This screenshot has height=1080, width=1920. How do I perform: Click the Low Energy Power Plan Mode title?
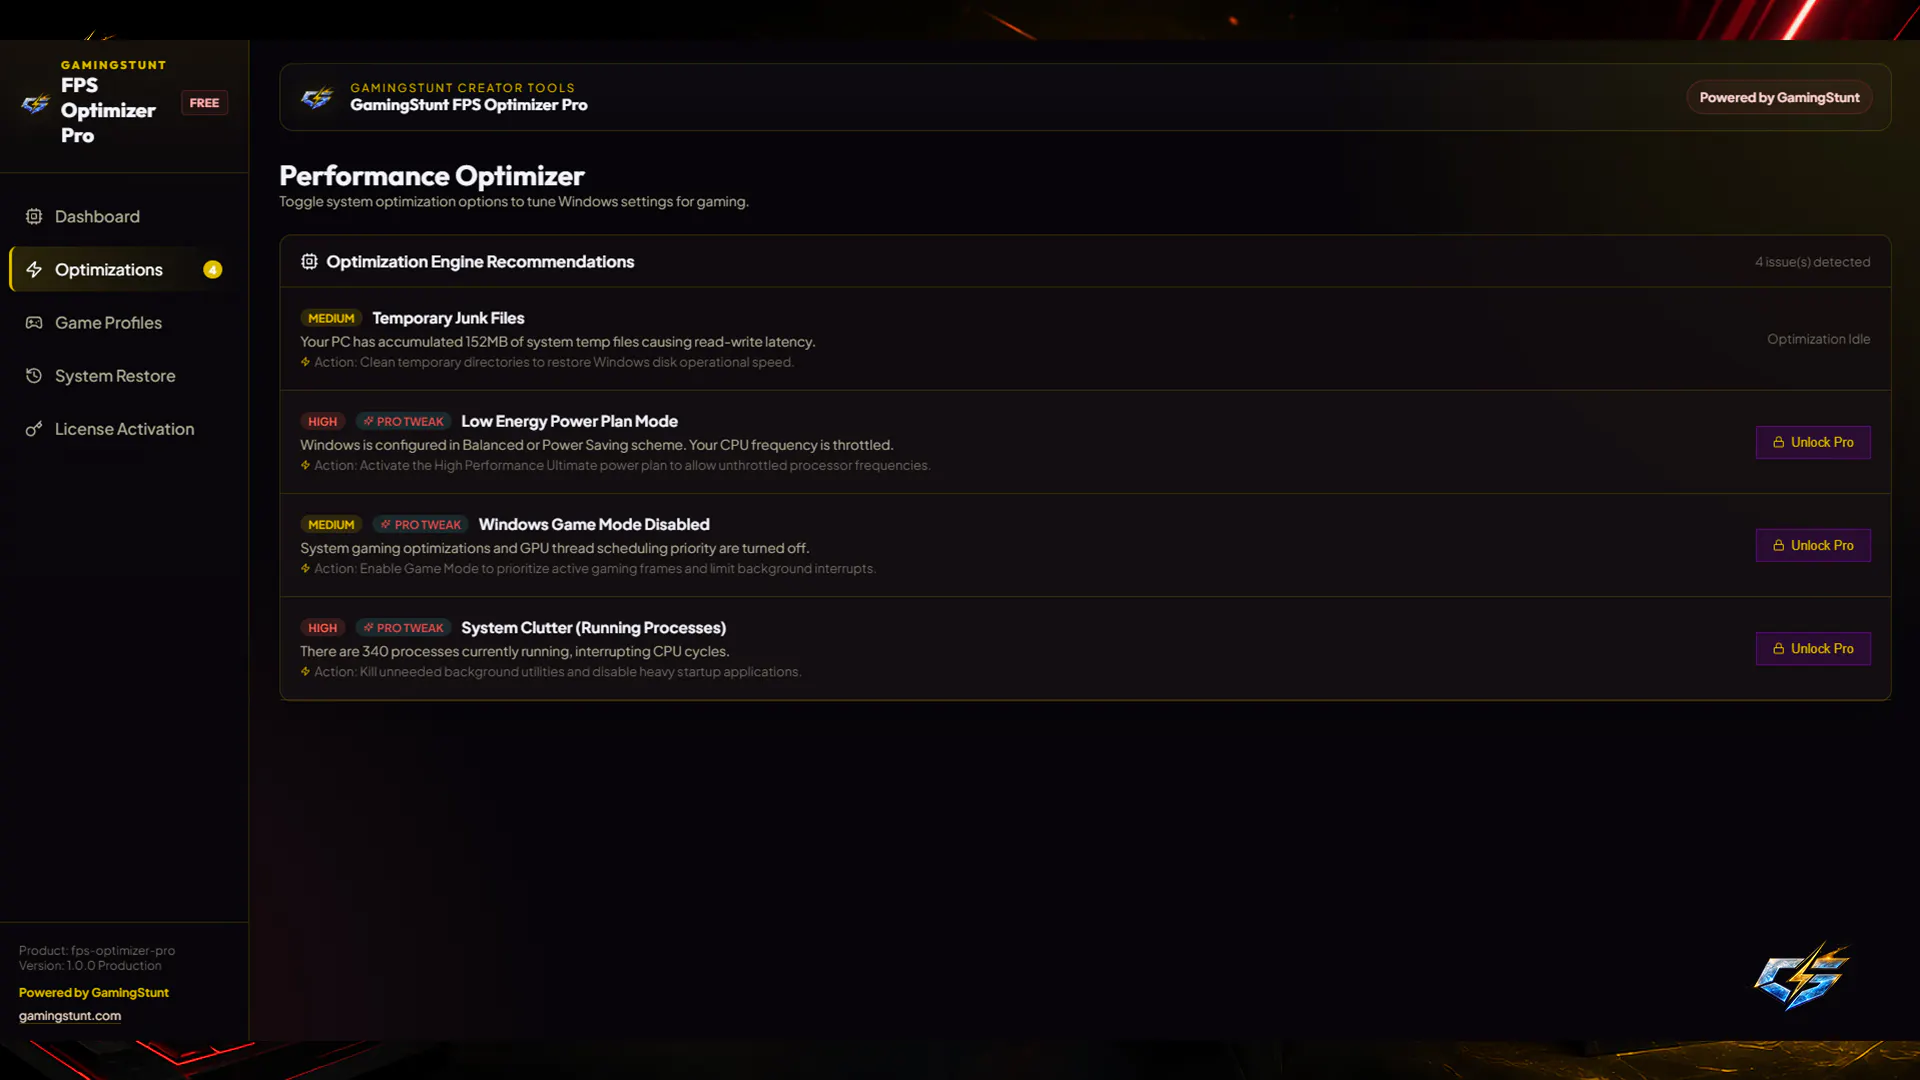(569, 421)
